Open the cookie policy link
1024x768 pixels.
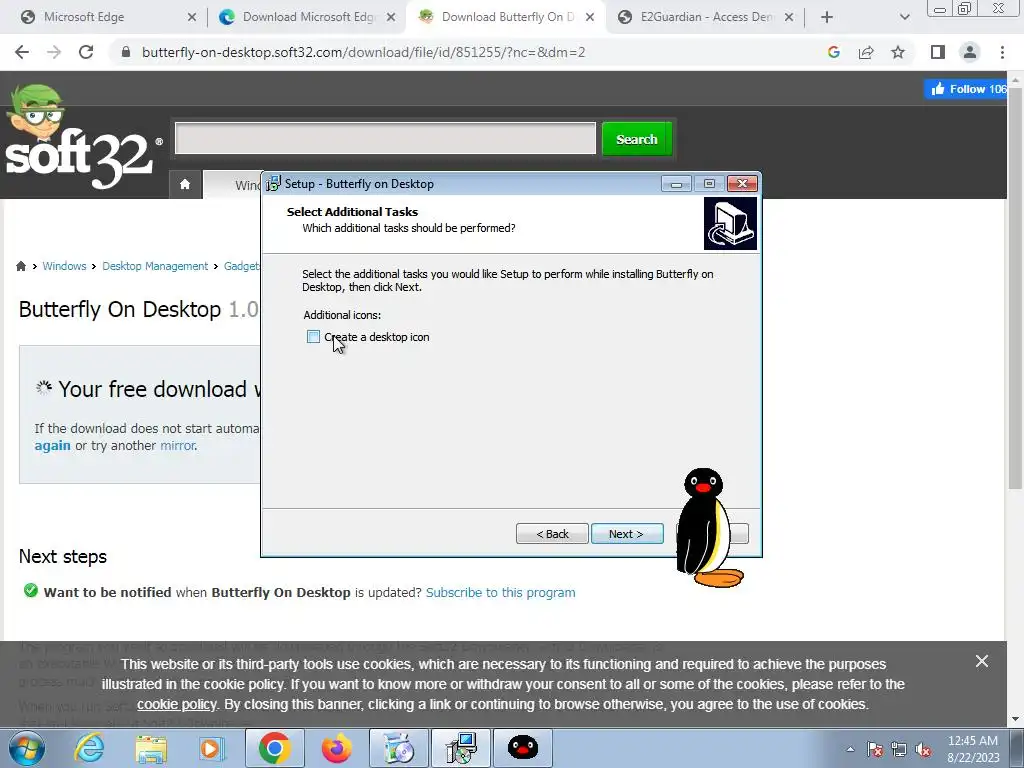176,705
